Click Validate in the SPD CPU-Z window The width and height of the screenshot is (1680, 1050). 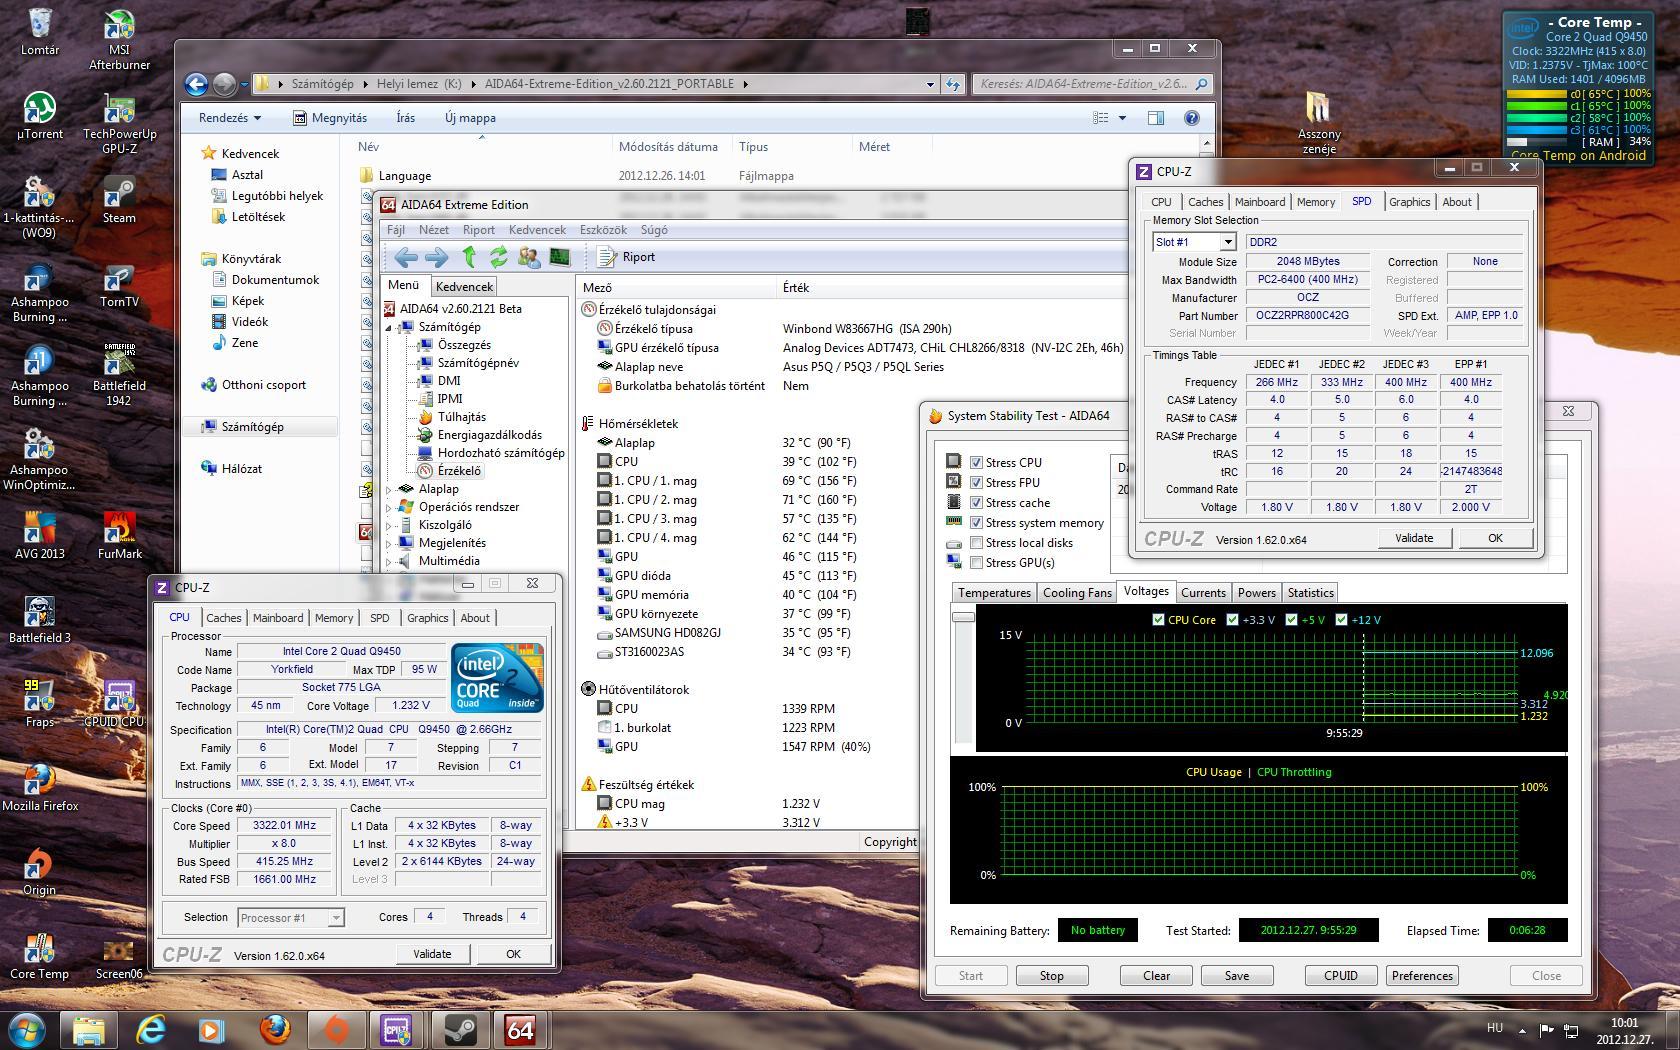1414,538
